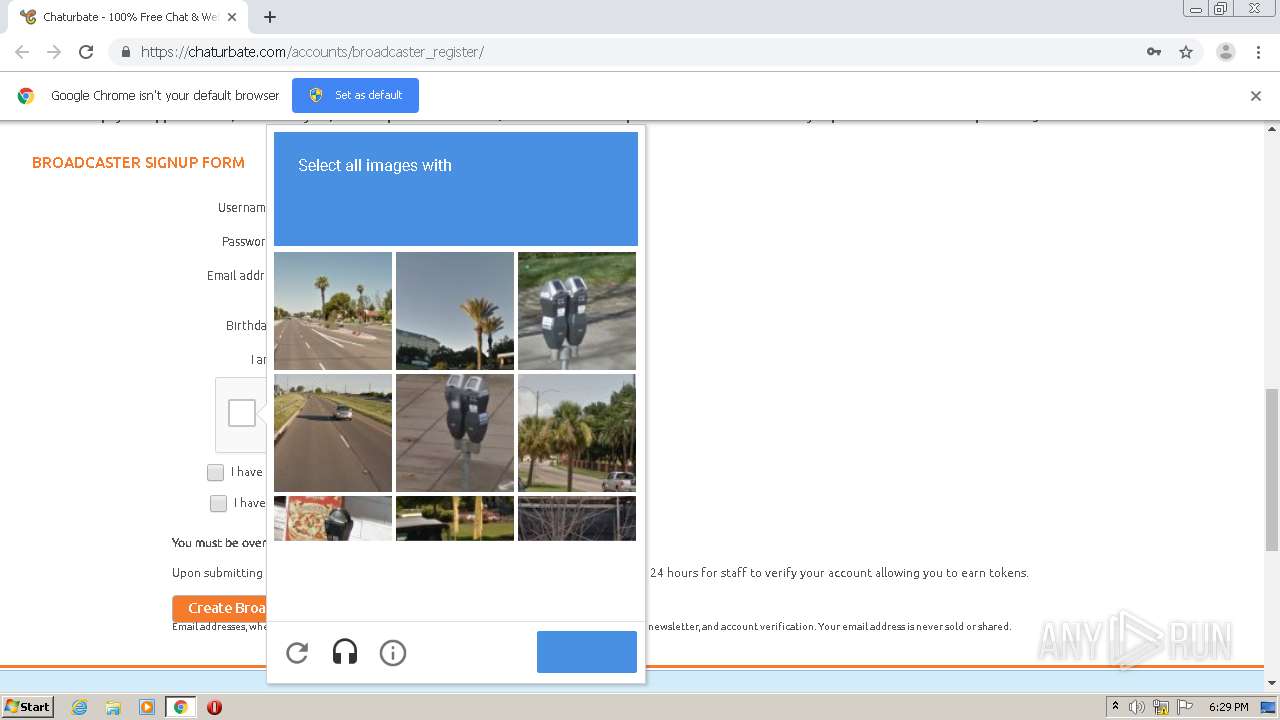Dismiss the default browser notification bar

(1256, 96)
